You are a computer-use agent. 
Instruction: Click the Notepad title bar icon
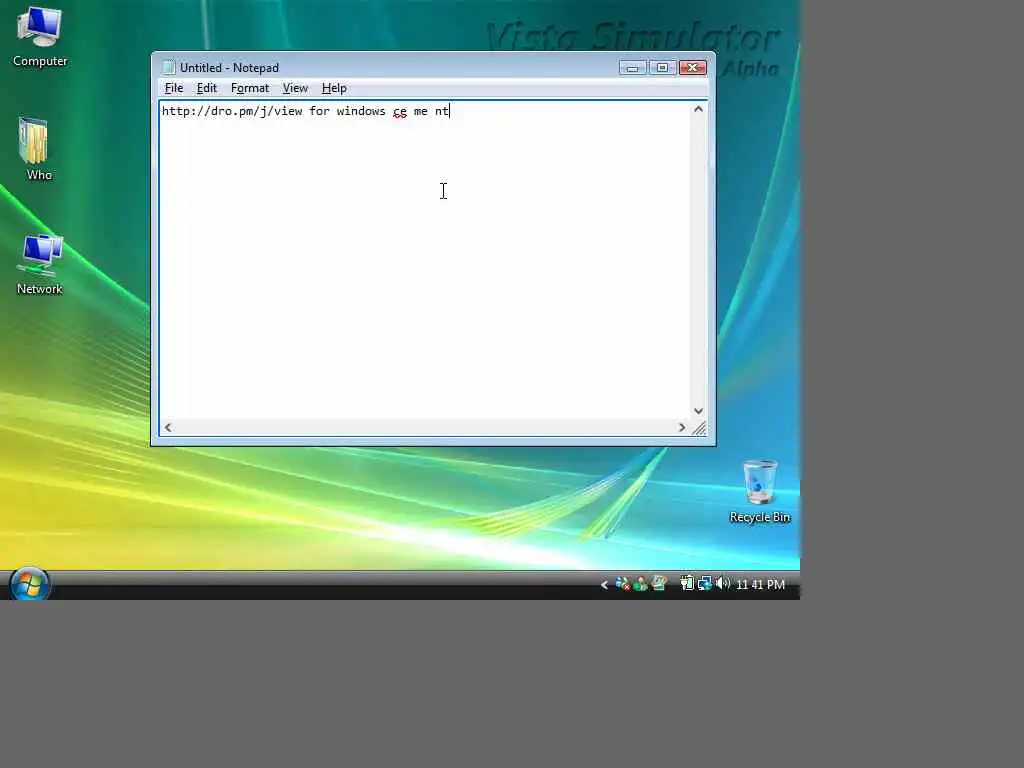[169, 67]
